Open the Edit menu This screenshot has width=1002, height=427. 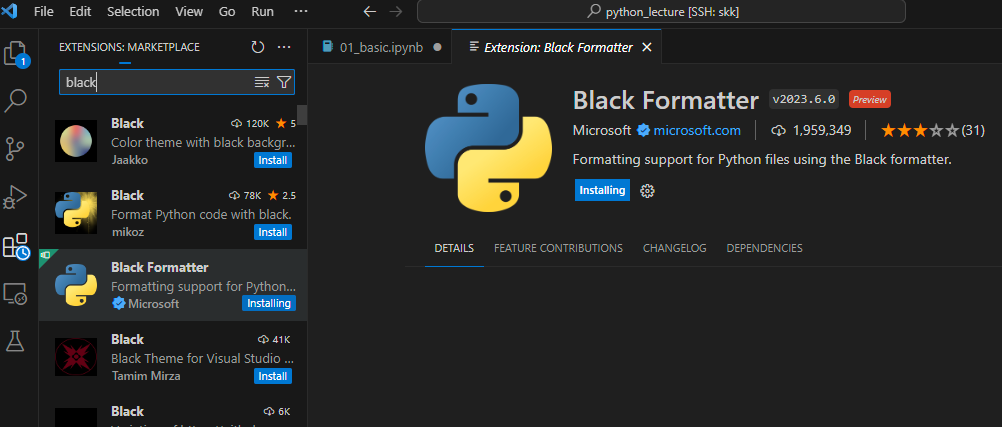click(80, 12)
